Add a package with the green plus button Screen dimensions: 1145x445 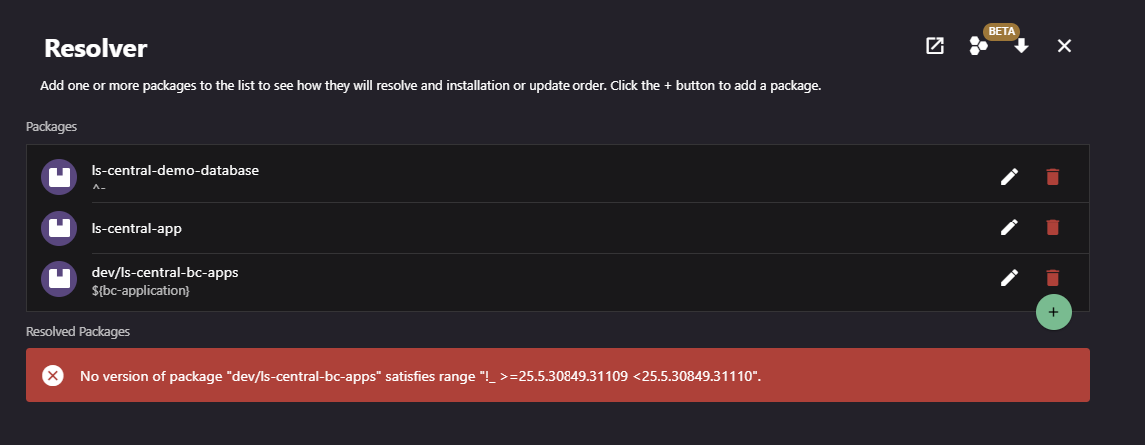pos(1053,312)
